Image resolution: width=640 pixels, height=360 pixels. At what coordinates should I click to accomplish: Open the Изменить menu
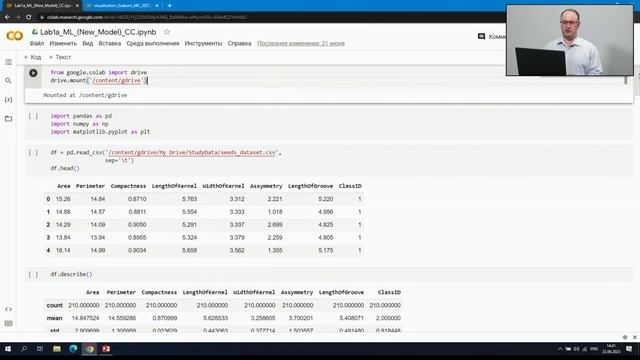pos(63,43)
